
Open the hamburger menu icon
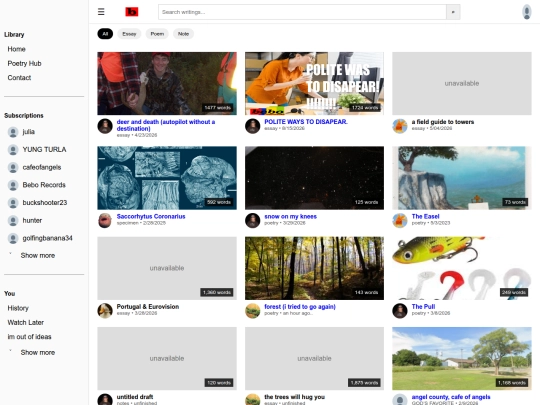[x=101, y=12]
